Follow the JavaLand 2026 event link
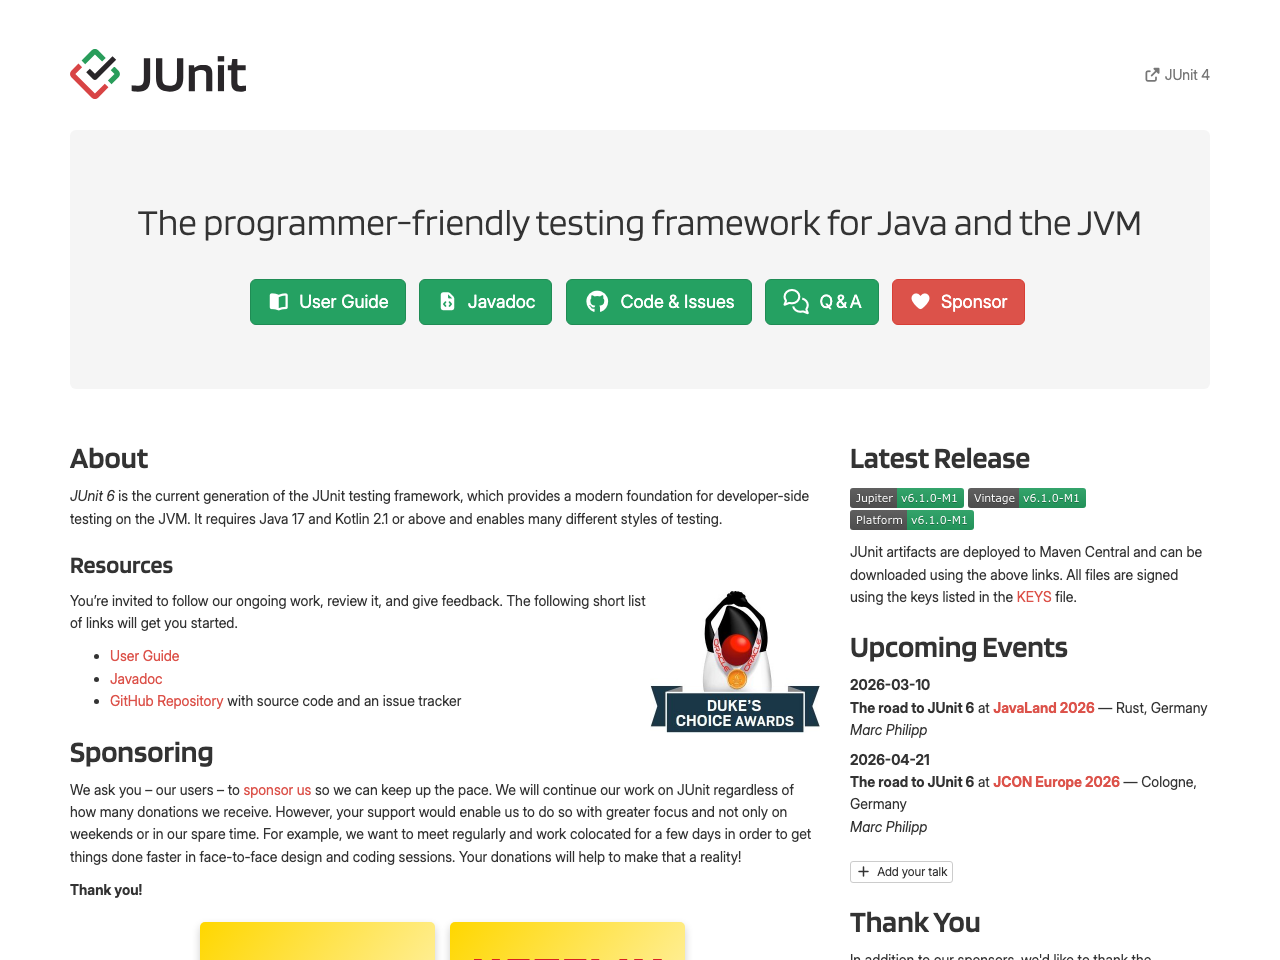Screen dimensions: 1280x960 (x=1043, y=708)
